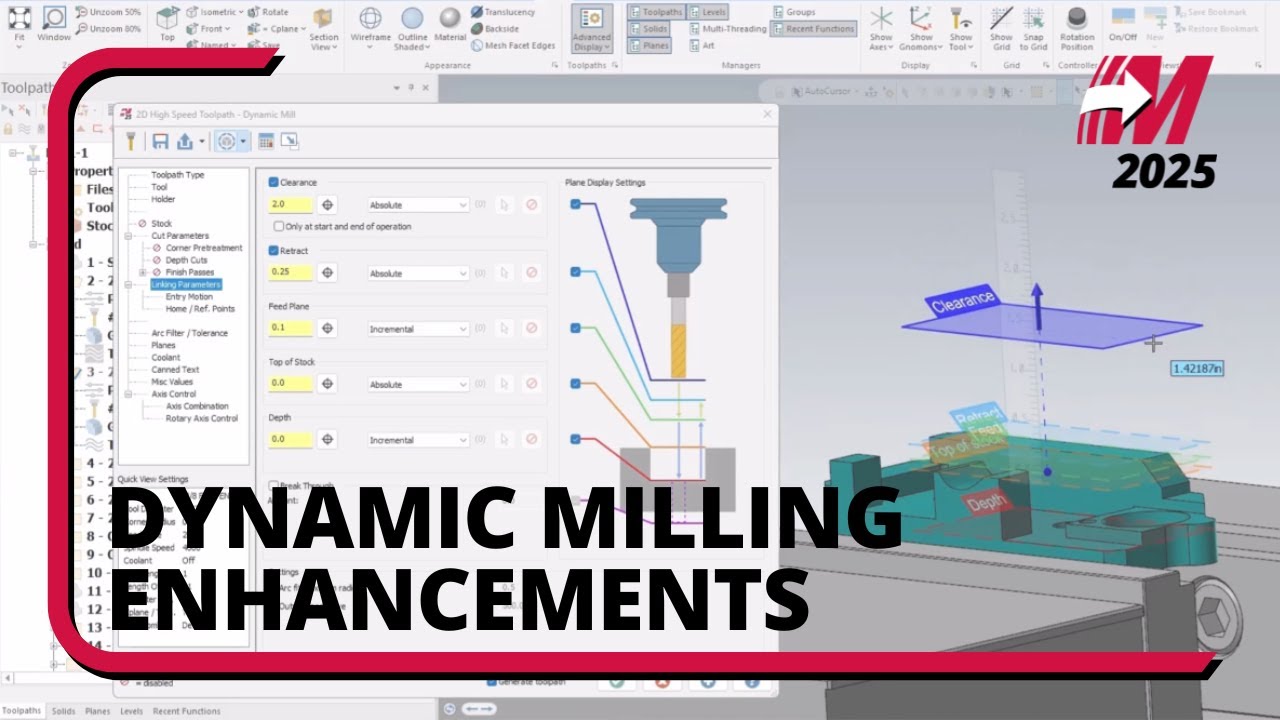This screenshot has height=720, width=1280.
Task: Click the Retract value field
Action: tap(291, 273)
